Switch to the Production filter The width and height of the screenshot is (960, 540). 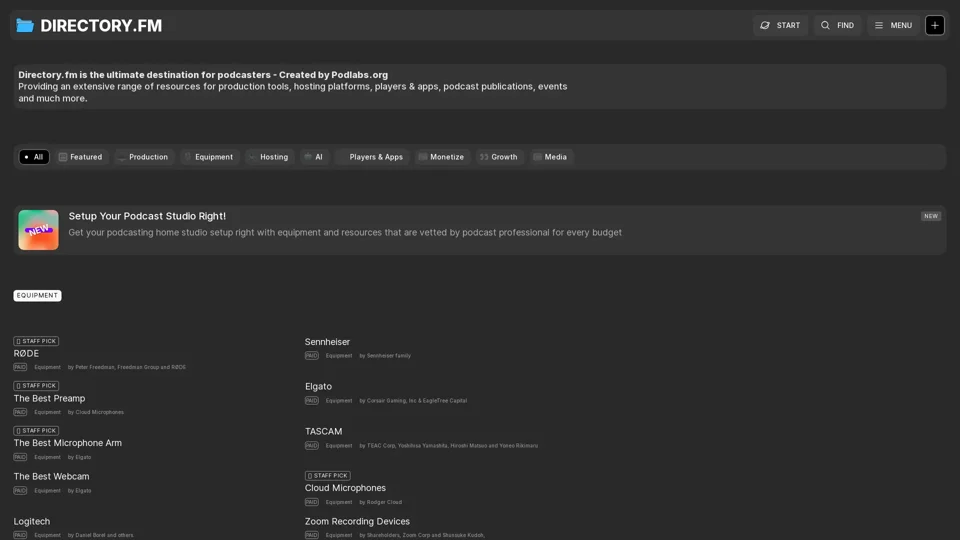click(143, 157)
